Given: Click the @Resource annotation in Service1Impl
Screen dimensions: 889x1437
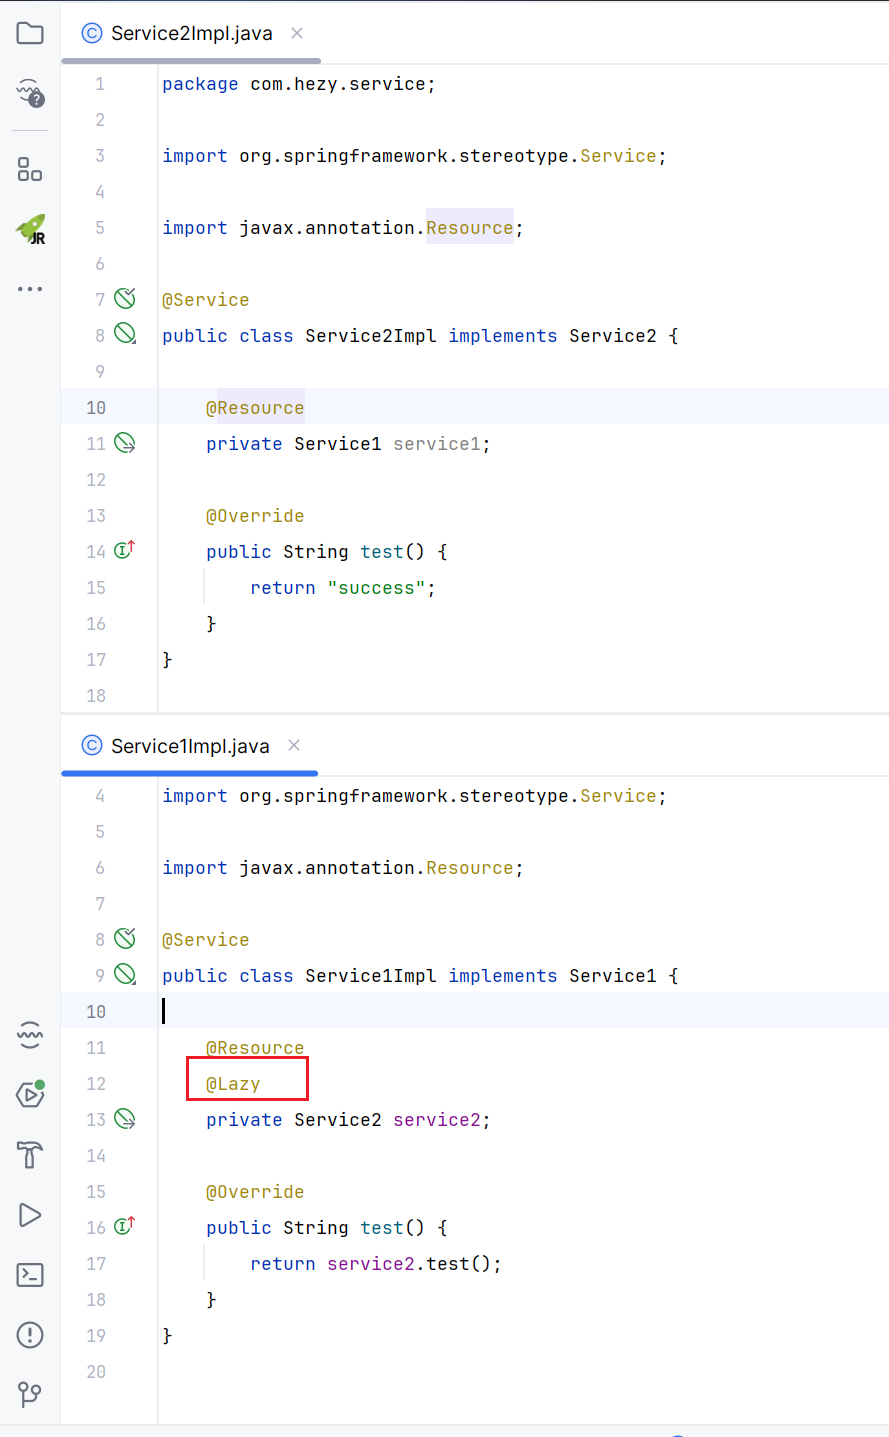Looking at the screenshot, I should tap(255, 1048).
